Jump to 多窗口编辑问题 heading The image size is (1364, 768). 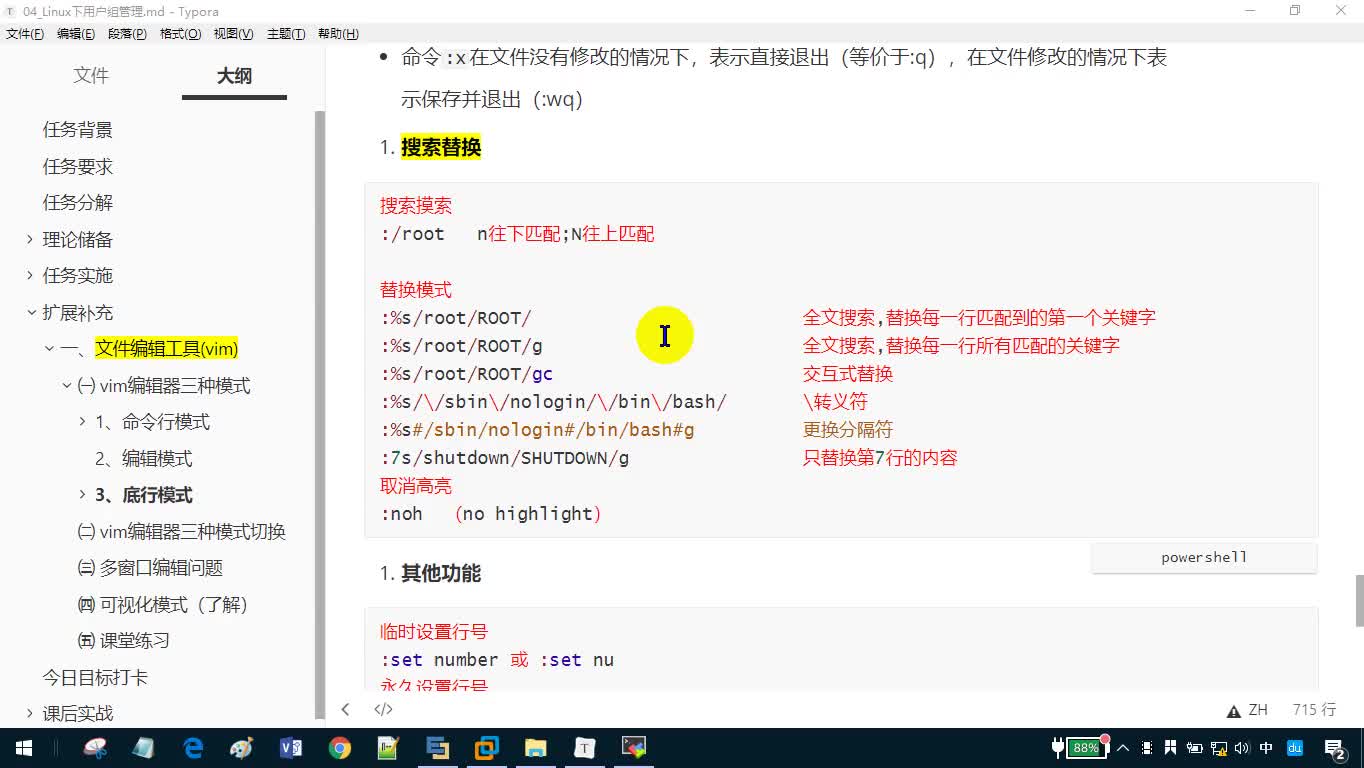pyautogui.click(x=150, y=568)
